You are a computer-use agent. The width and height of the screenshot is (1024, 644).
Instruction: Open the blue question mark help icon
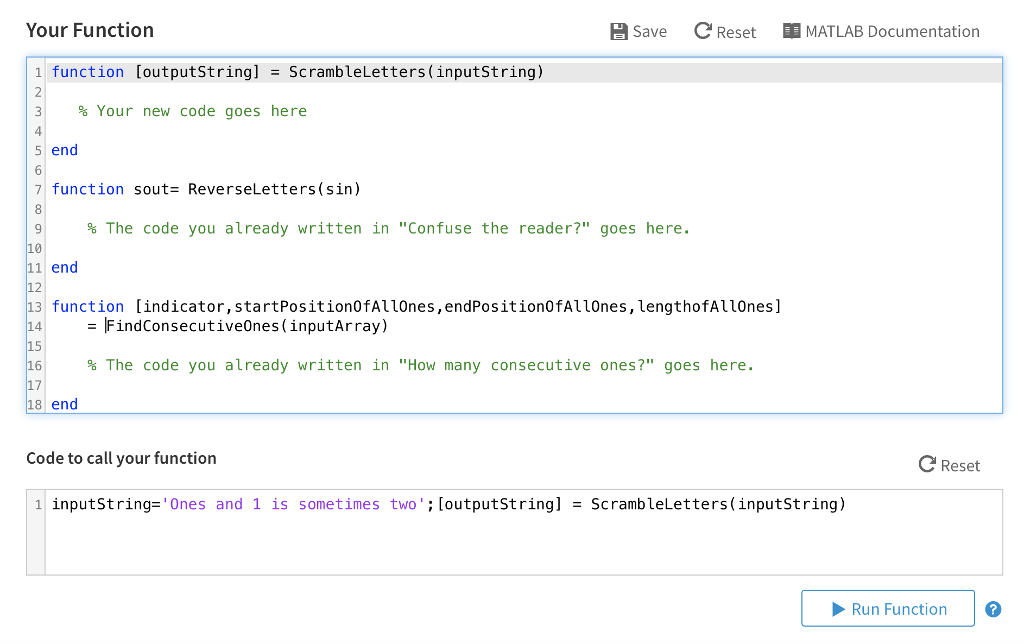pyautogui.click(x=993, y=608)
